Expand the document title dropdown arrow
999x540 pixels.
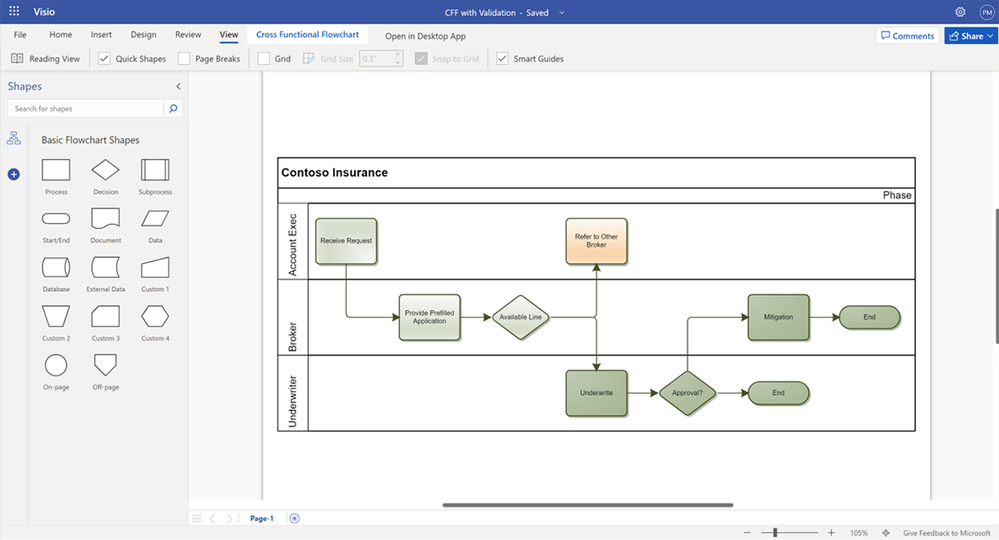point(561,12)
